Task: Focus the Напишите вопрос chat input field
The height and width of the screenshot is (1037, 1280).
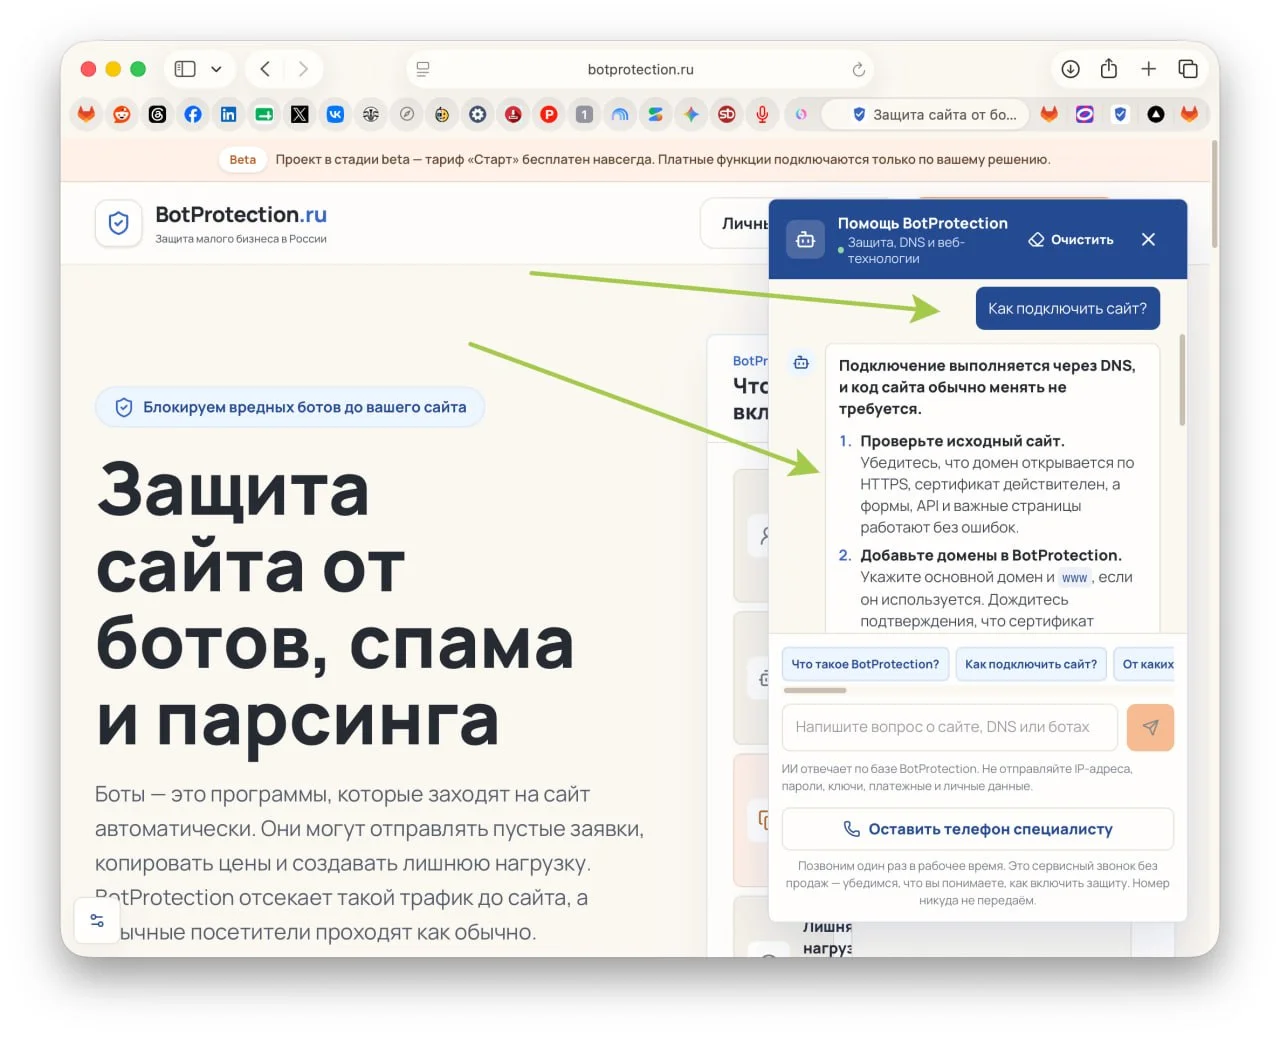Action: coord(949,727)
